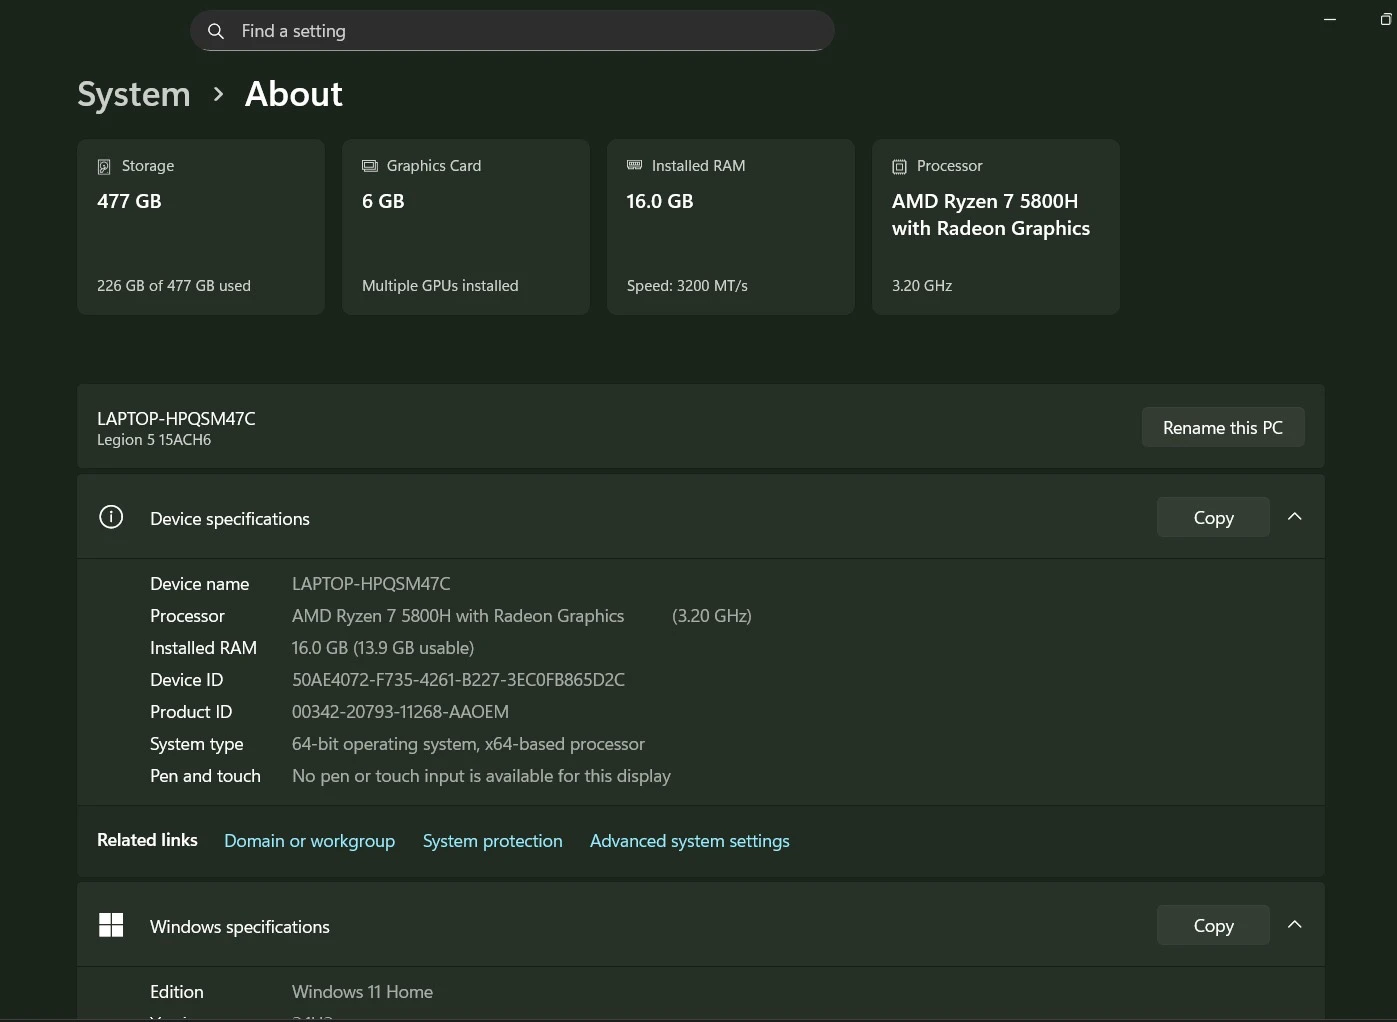Image resolution: width=1397 pixels, height=1022 pixels.
Task: Click device name value LAPTOP-HPQSM47C in specifications
Action: coord(371,584)
